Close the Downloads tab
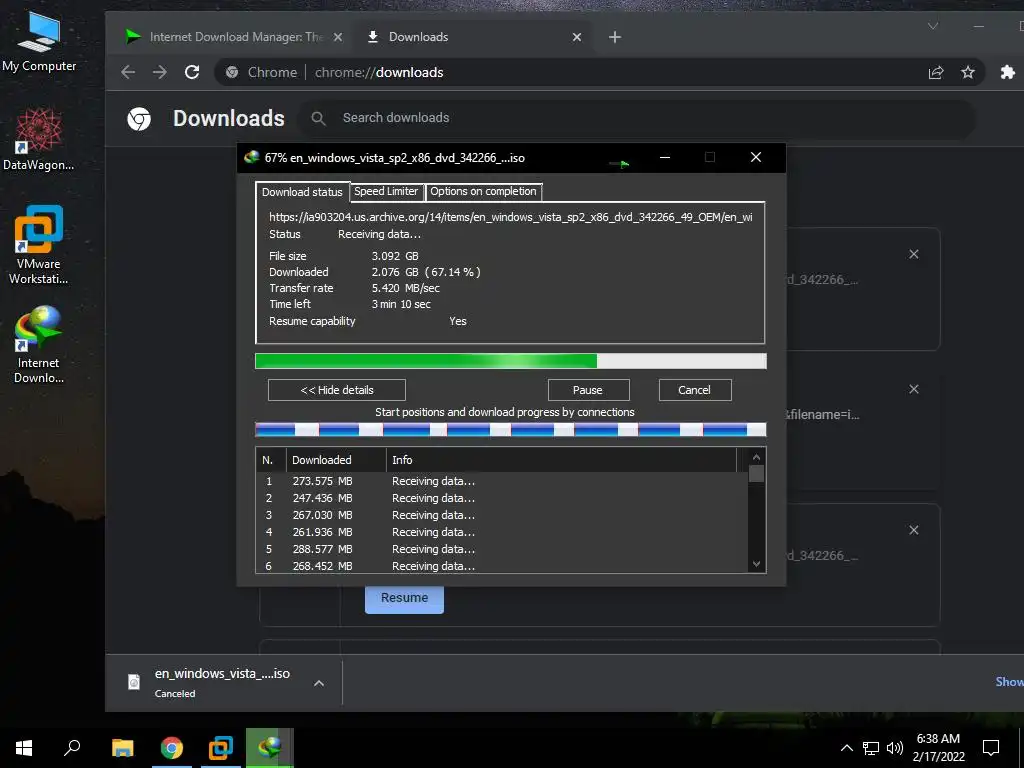The image size is (1024, 768). click(577, 37)
